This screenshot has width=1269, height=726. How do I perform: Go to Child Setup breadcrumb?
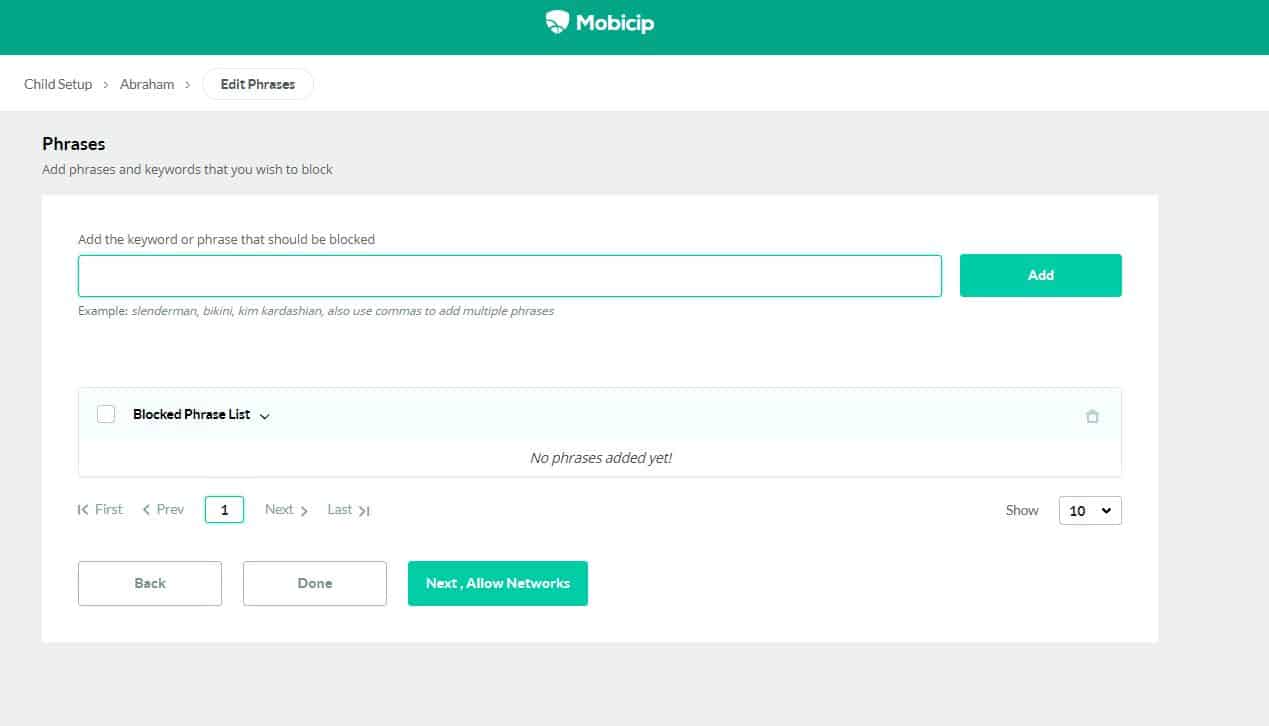pyautogui.click(x=58, y=84)
